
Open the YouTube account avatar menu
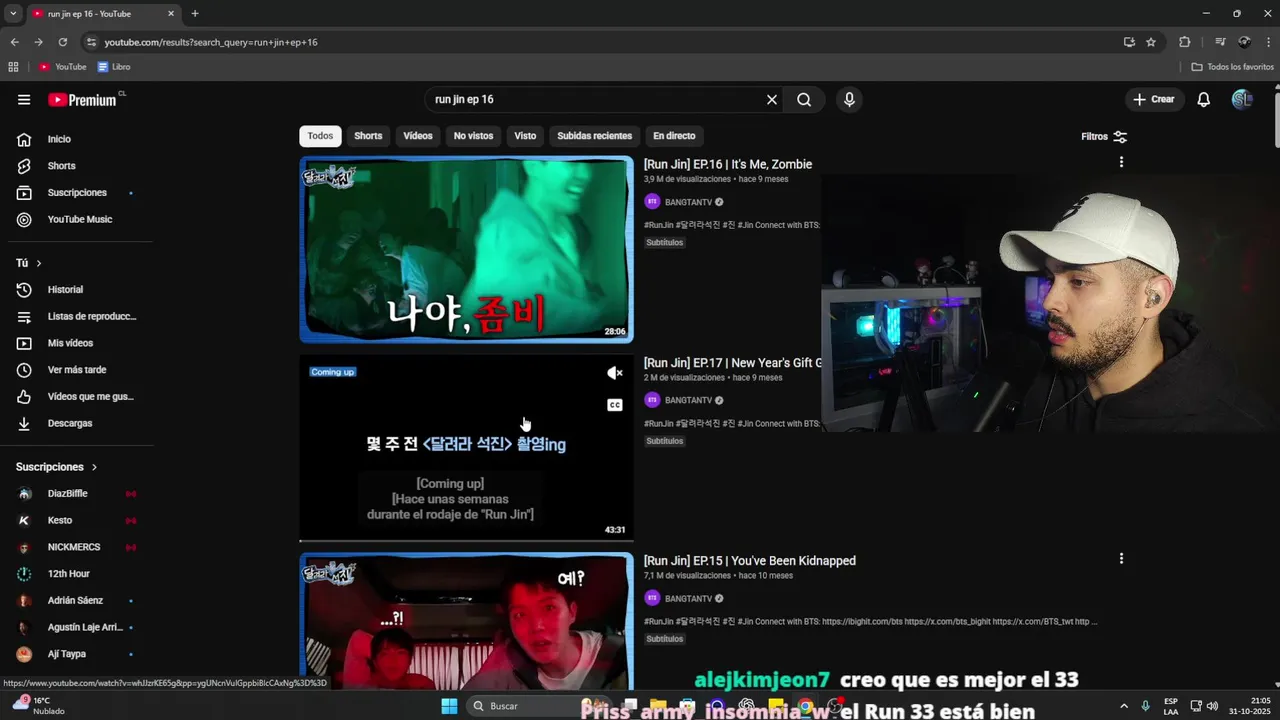coord(1242,100)
